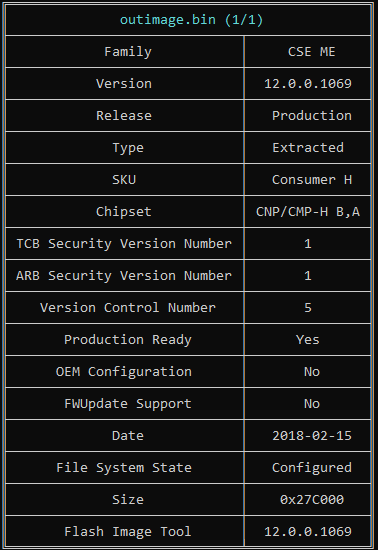
Task: Click the OEM Configuration No value
Action: point(311,371)
